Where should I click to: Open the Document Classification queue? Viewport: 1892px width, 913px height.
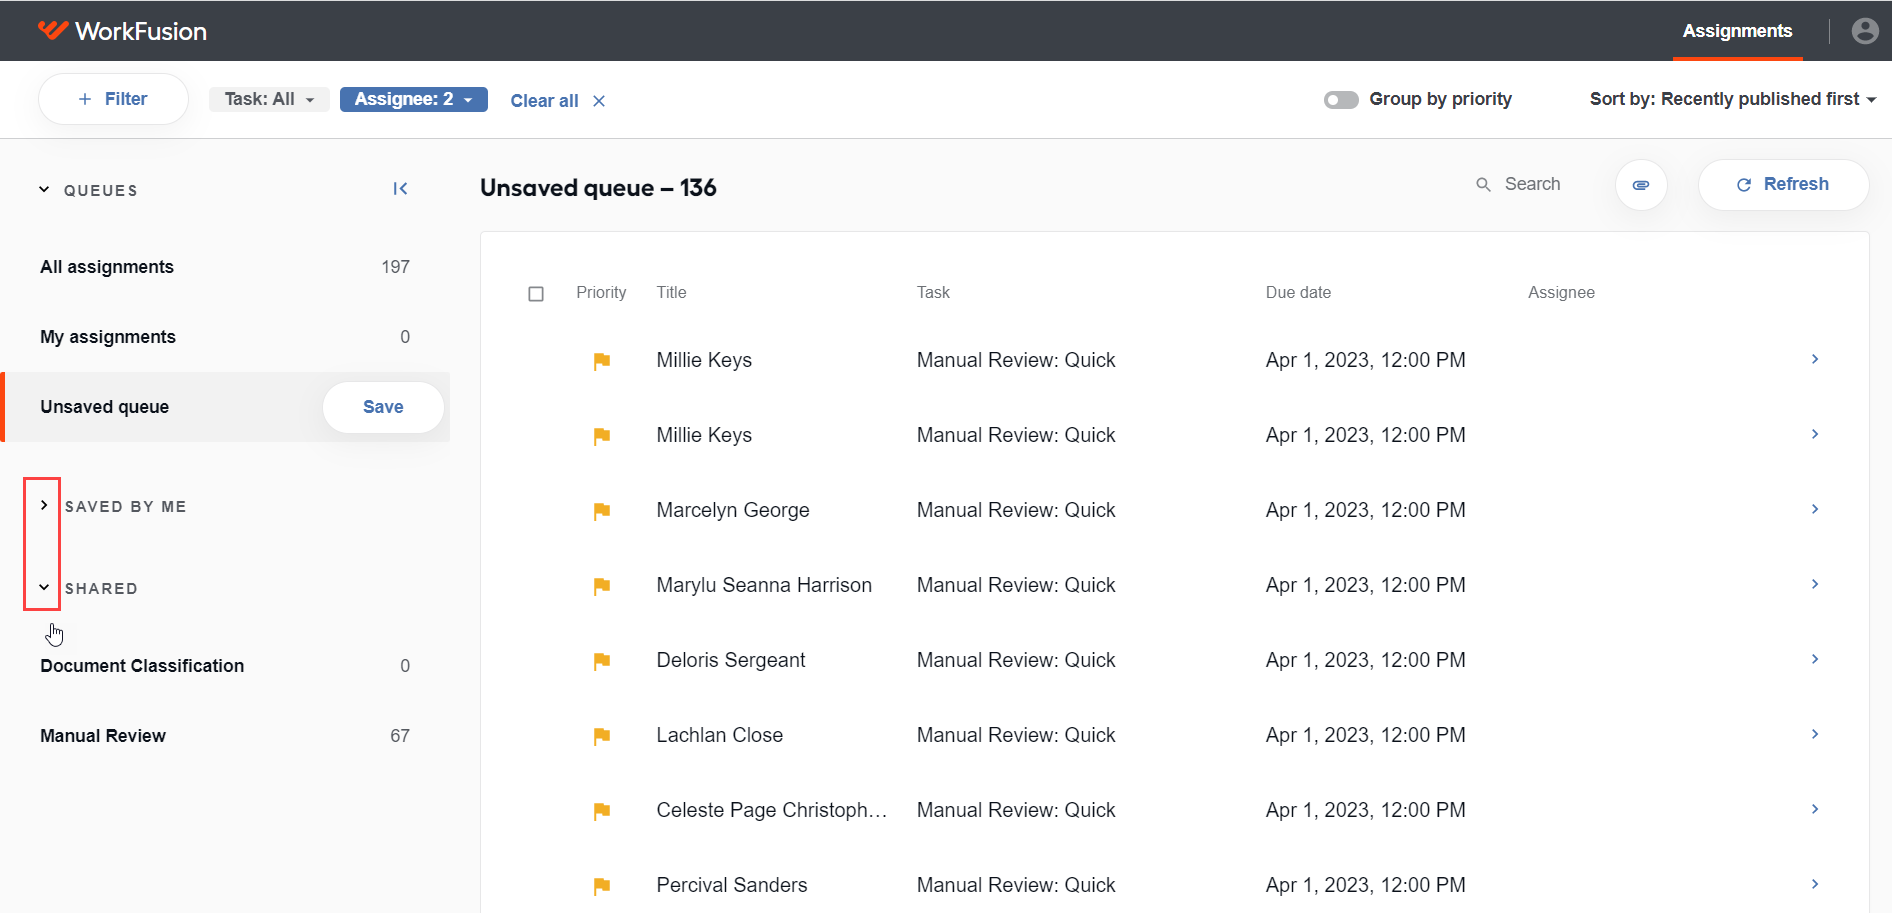(225, 666)
